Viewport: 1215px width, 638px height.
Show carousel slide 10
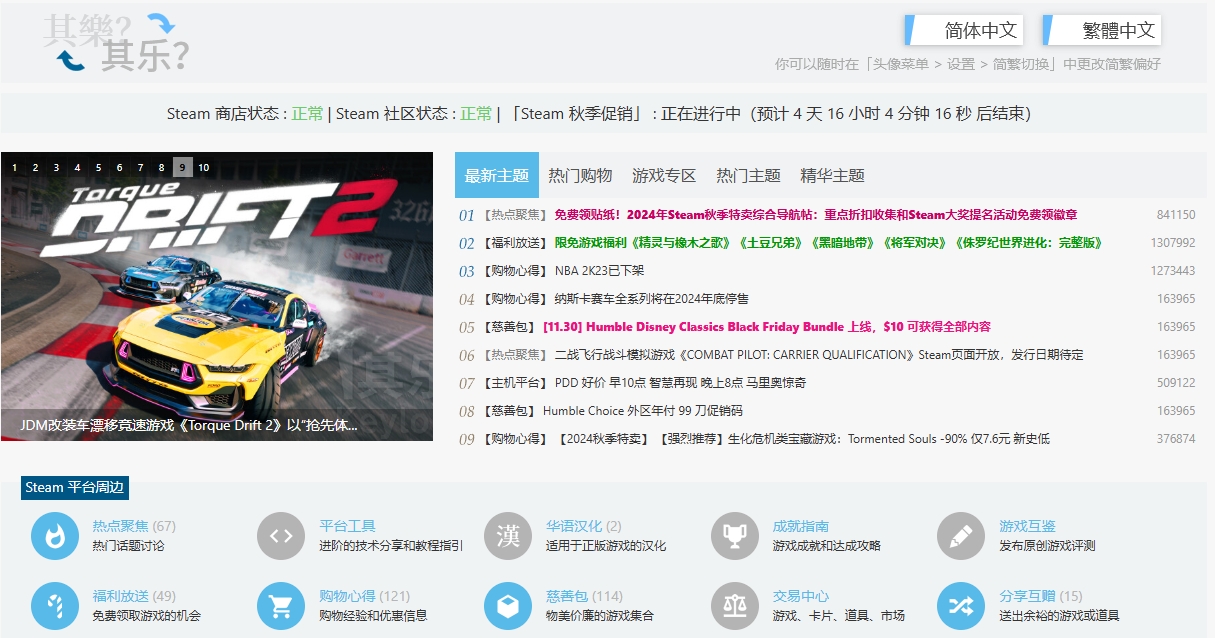[203, 167]
